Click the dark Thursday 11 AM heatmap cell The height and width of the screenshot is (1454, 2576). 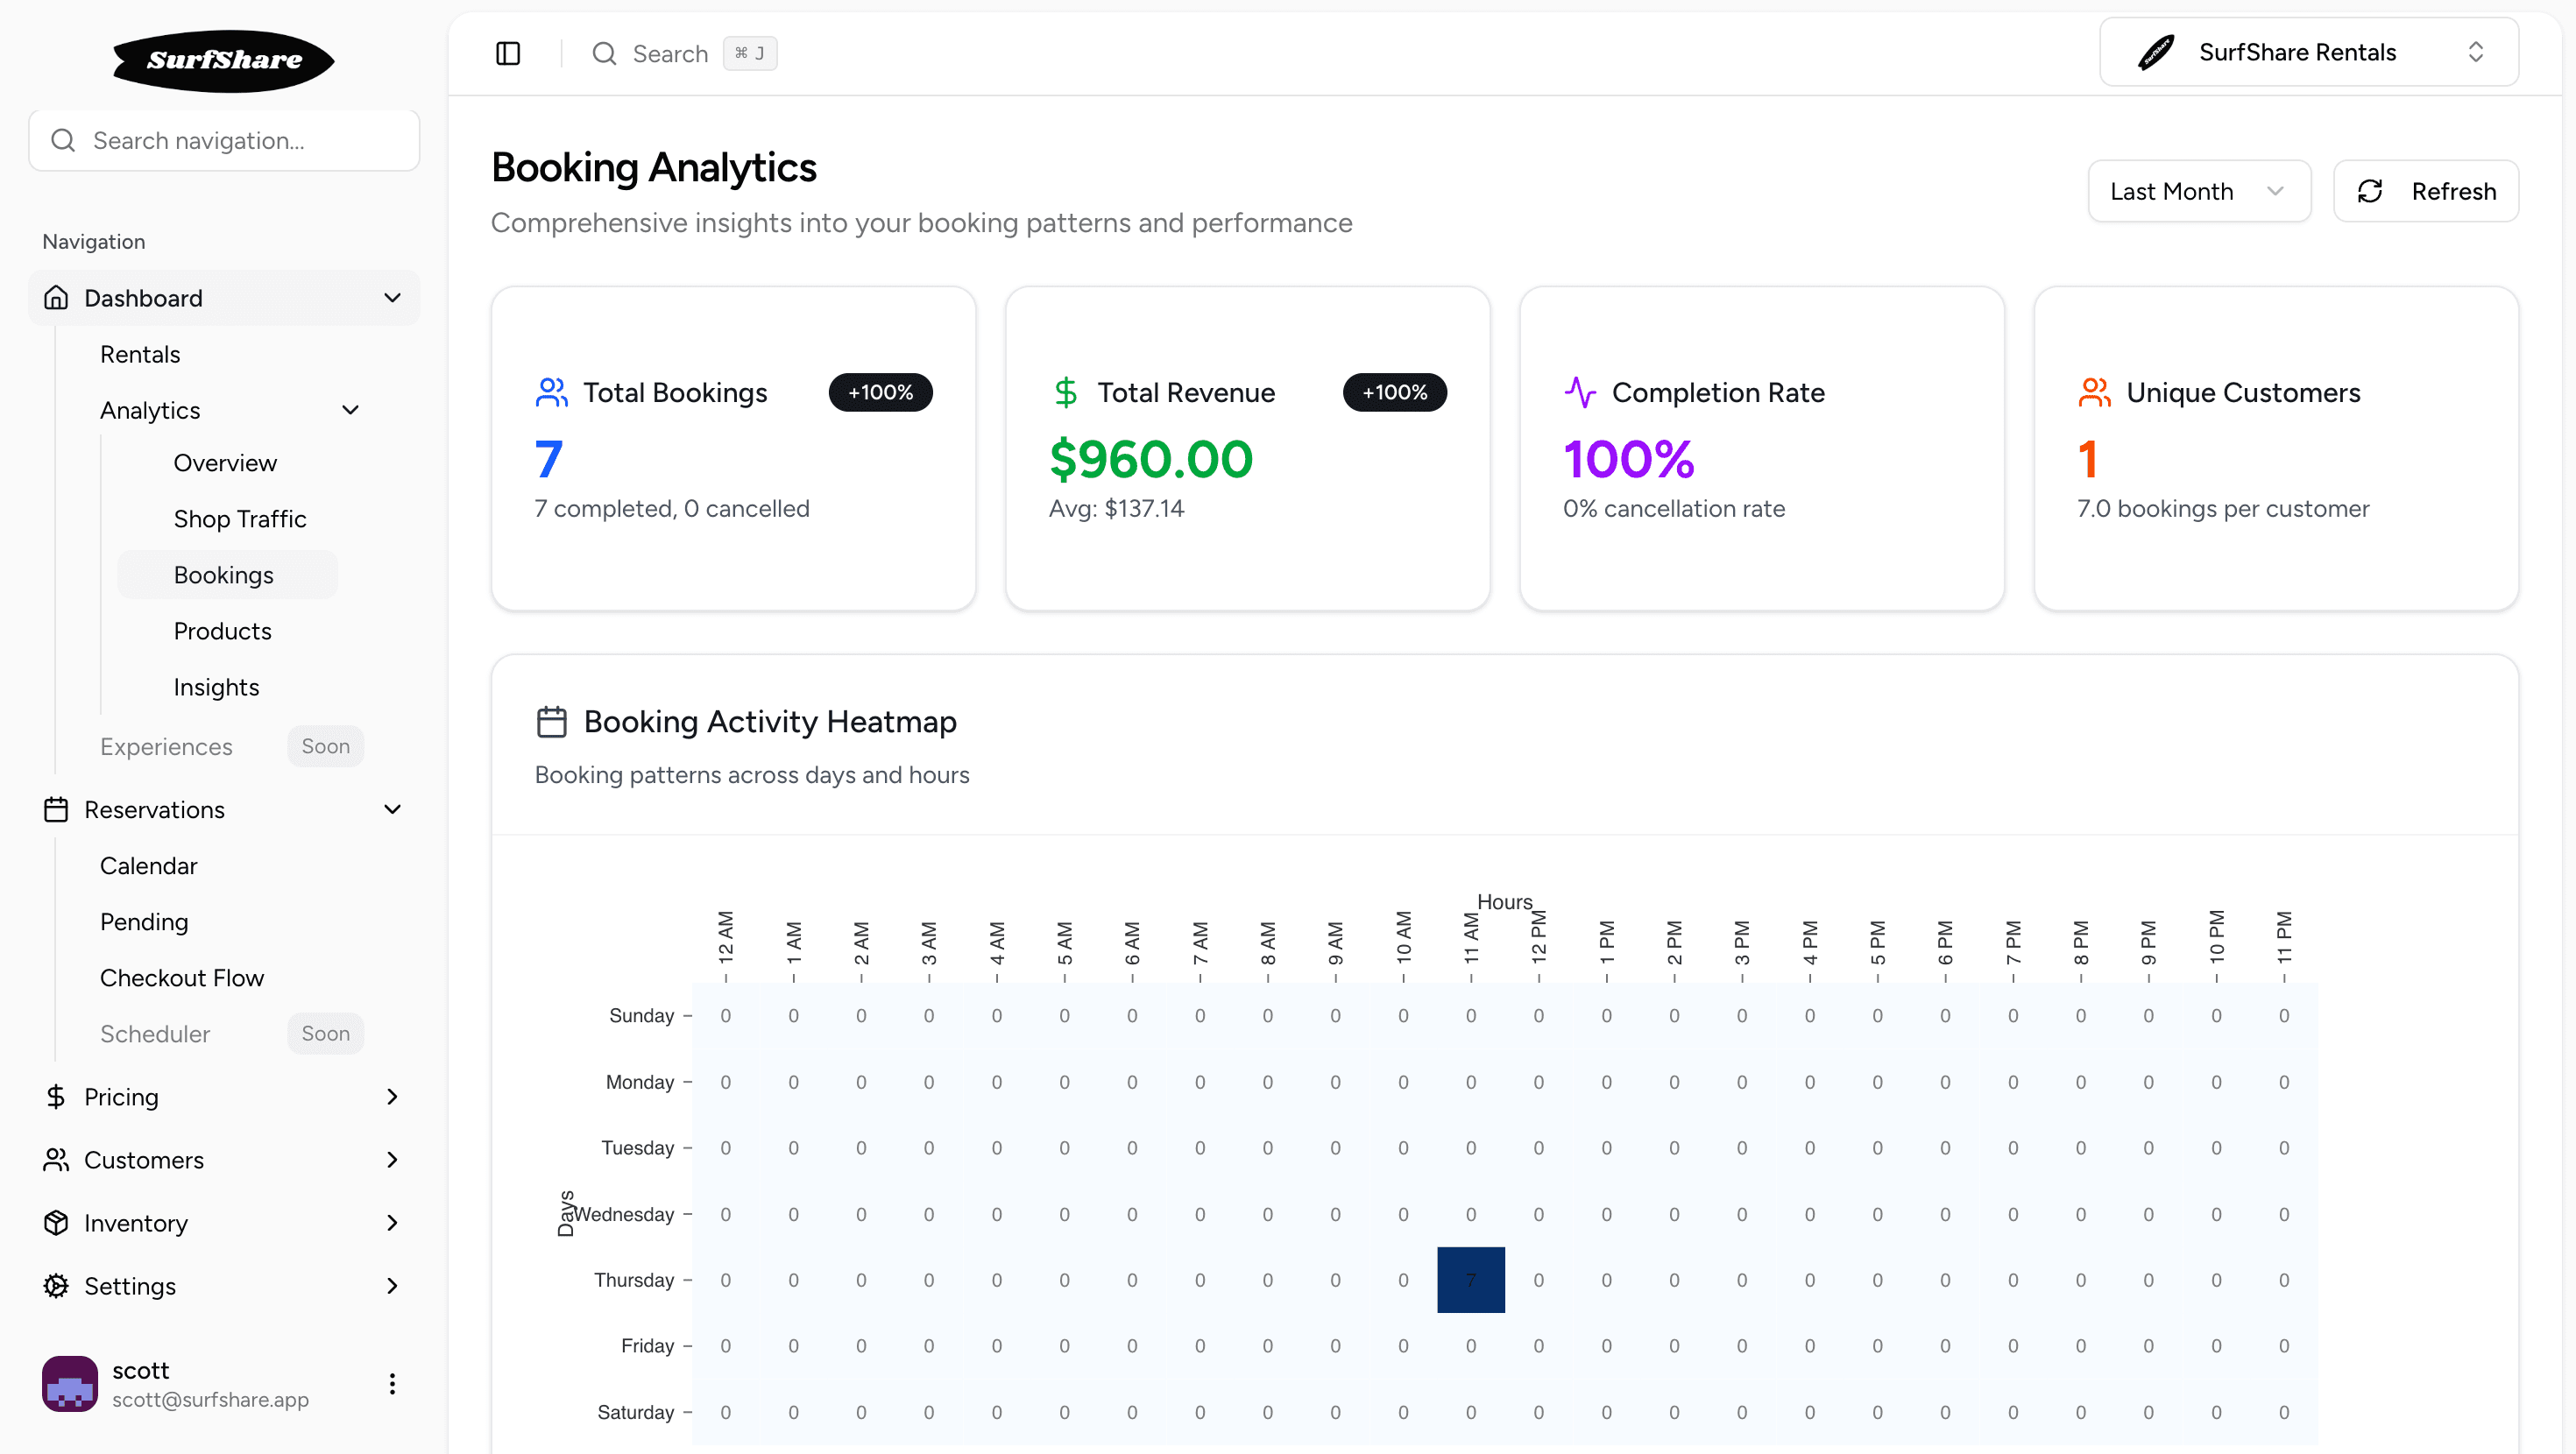1470,1280
